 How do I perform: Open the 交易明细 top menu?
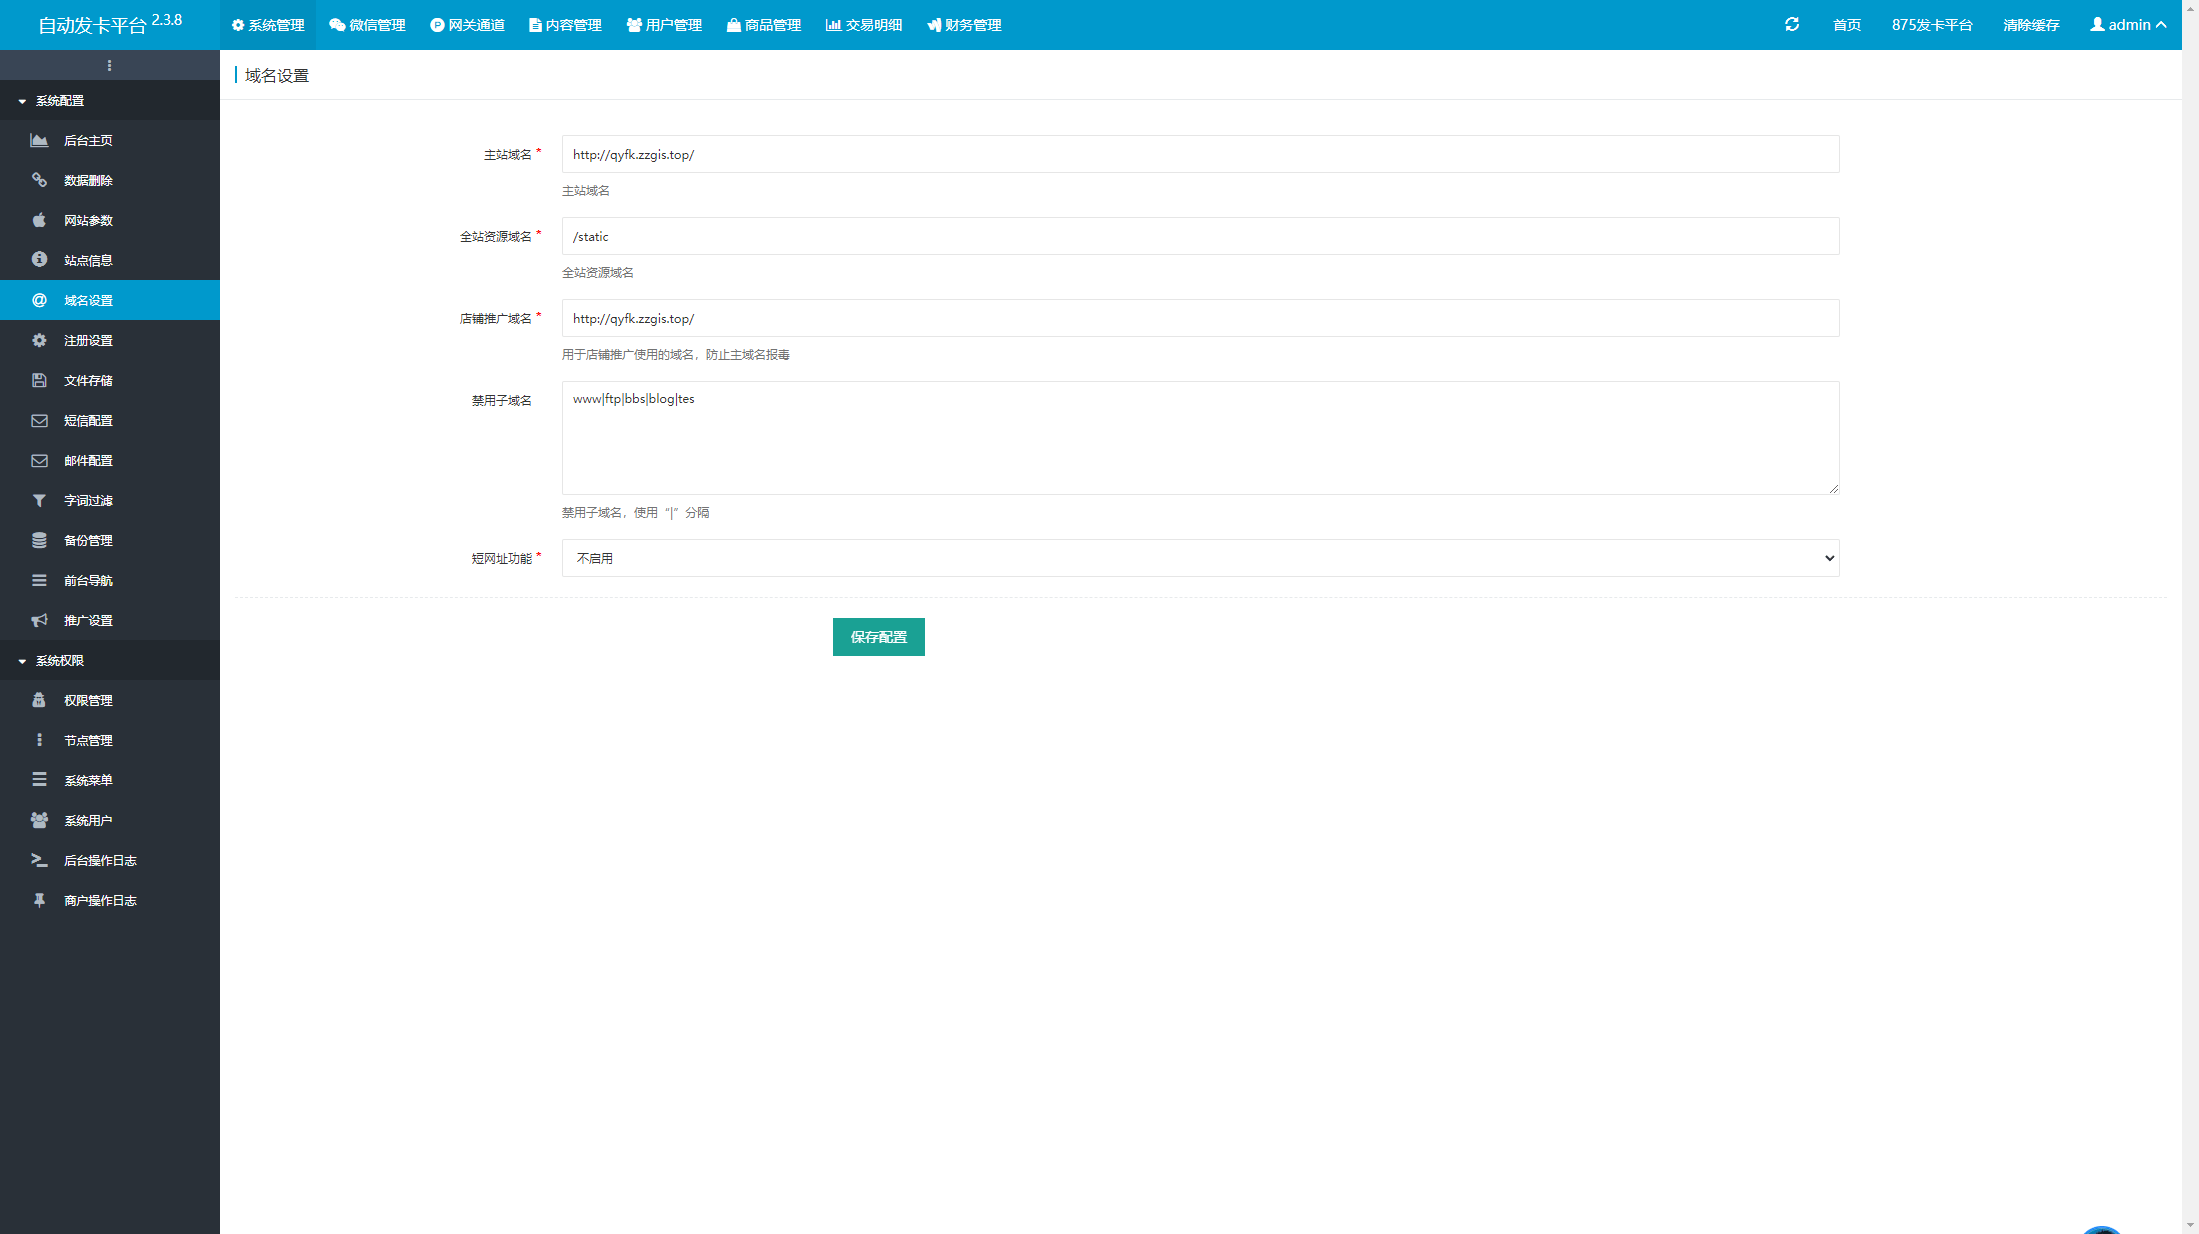(x=864, y=24)
